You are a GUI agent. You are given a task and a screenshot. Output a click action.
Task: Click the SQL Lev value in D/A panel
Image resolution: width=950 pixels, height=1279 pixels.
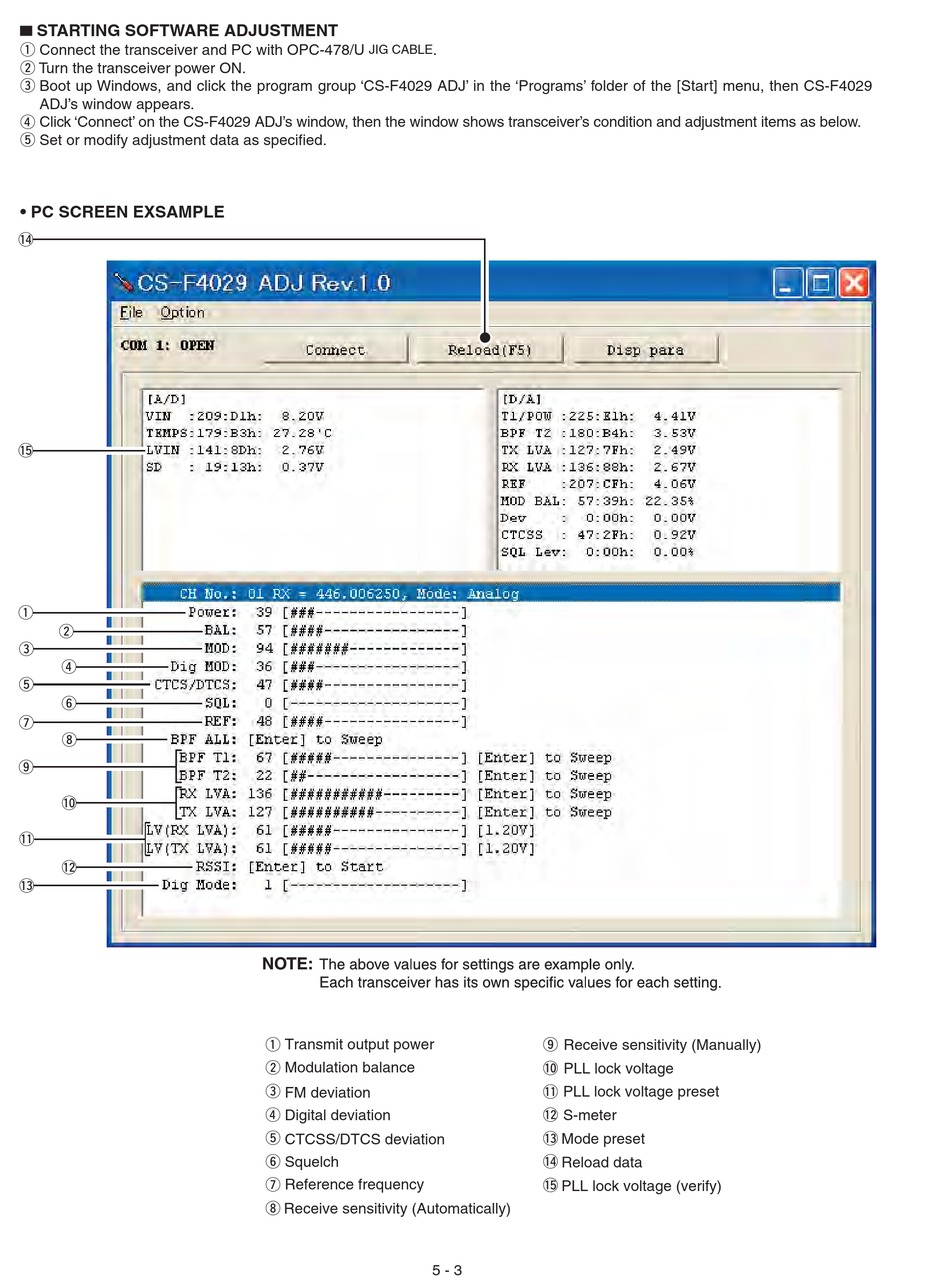[x=598, y=552]
